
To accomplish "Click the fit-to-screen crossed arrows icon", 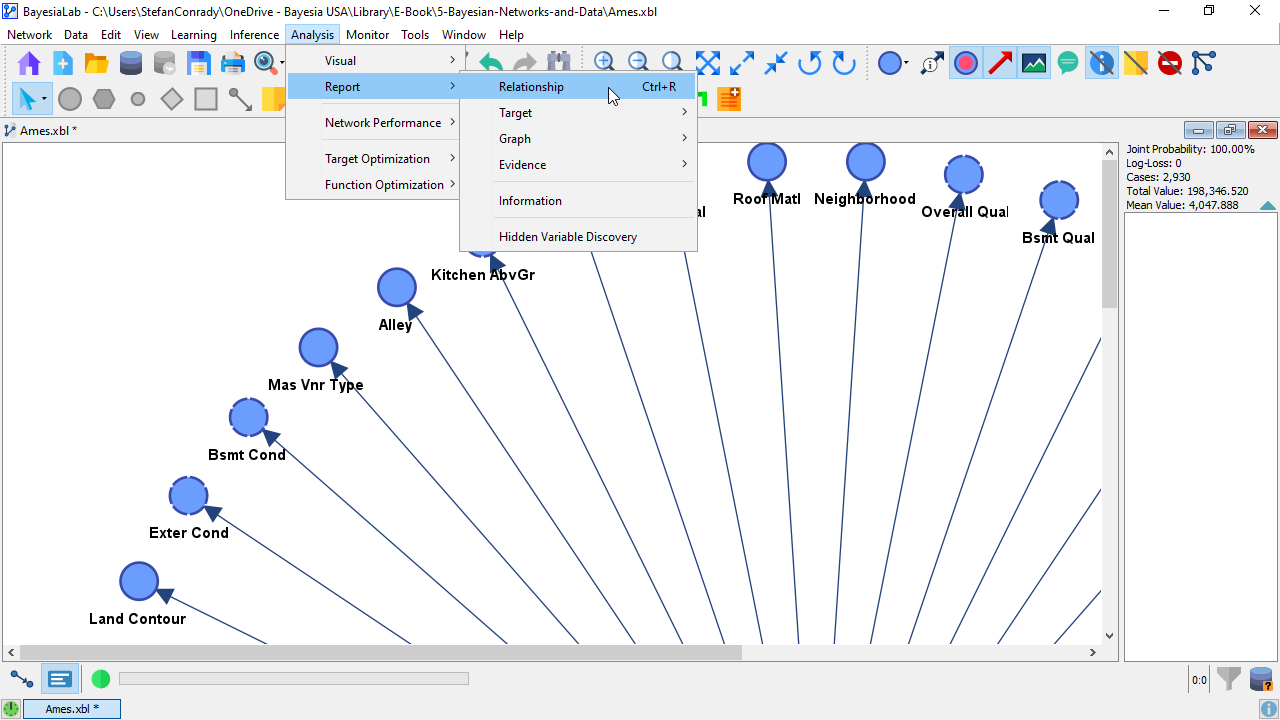I will click(x=708, y=64).
